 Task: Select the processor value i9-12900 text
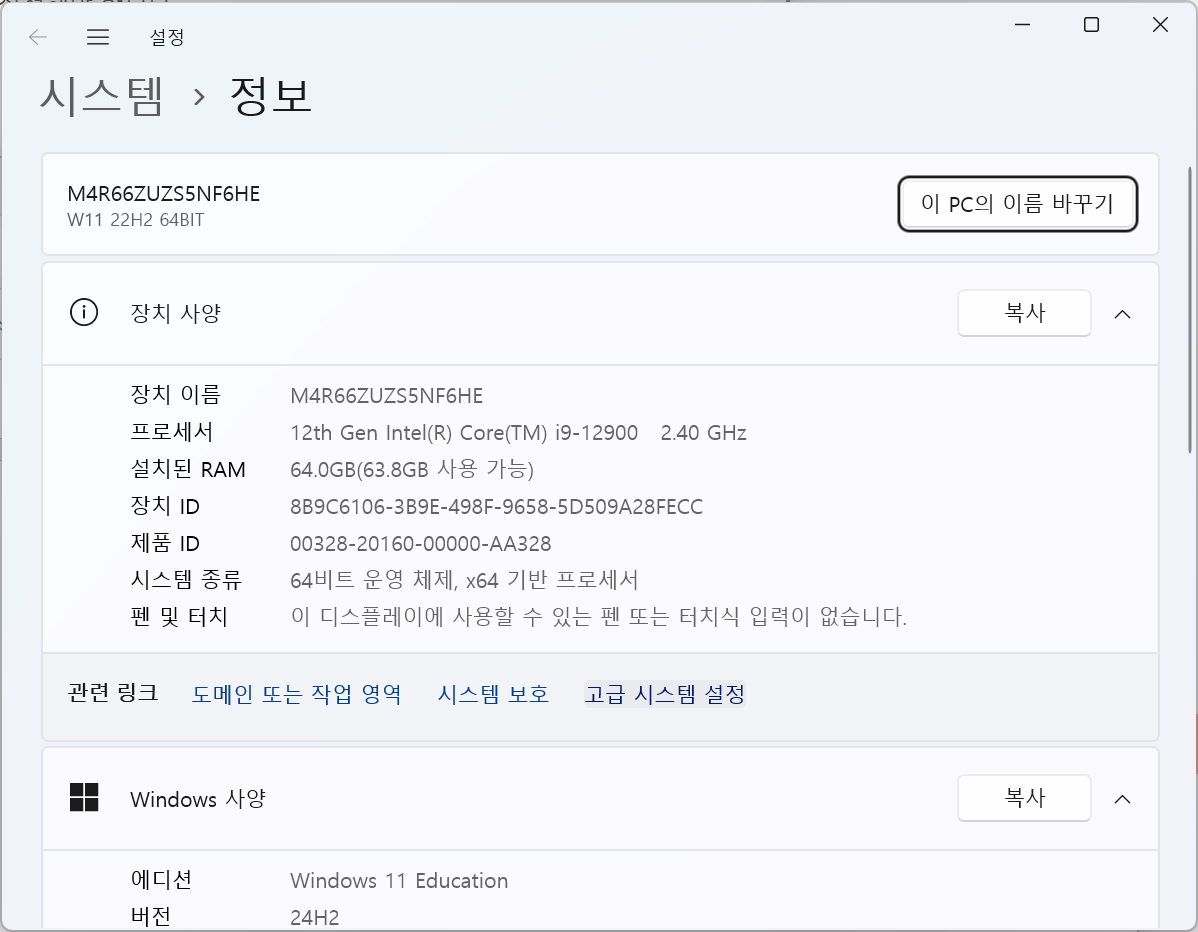pos(596,432)
